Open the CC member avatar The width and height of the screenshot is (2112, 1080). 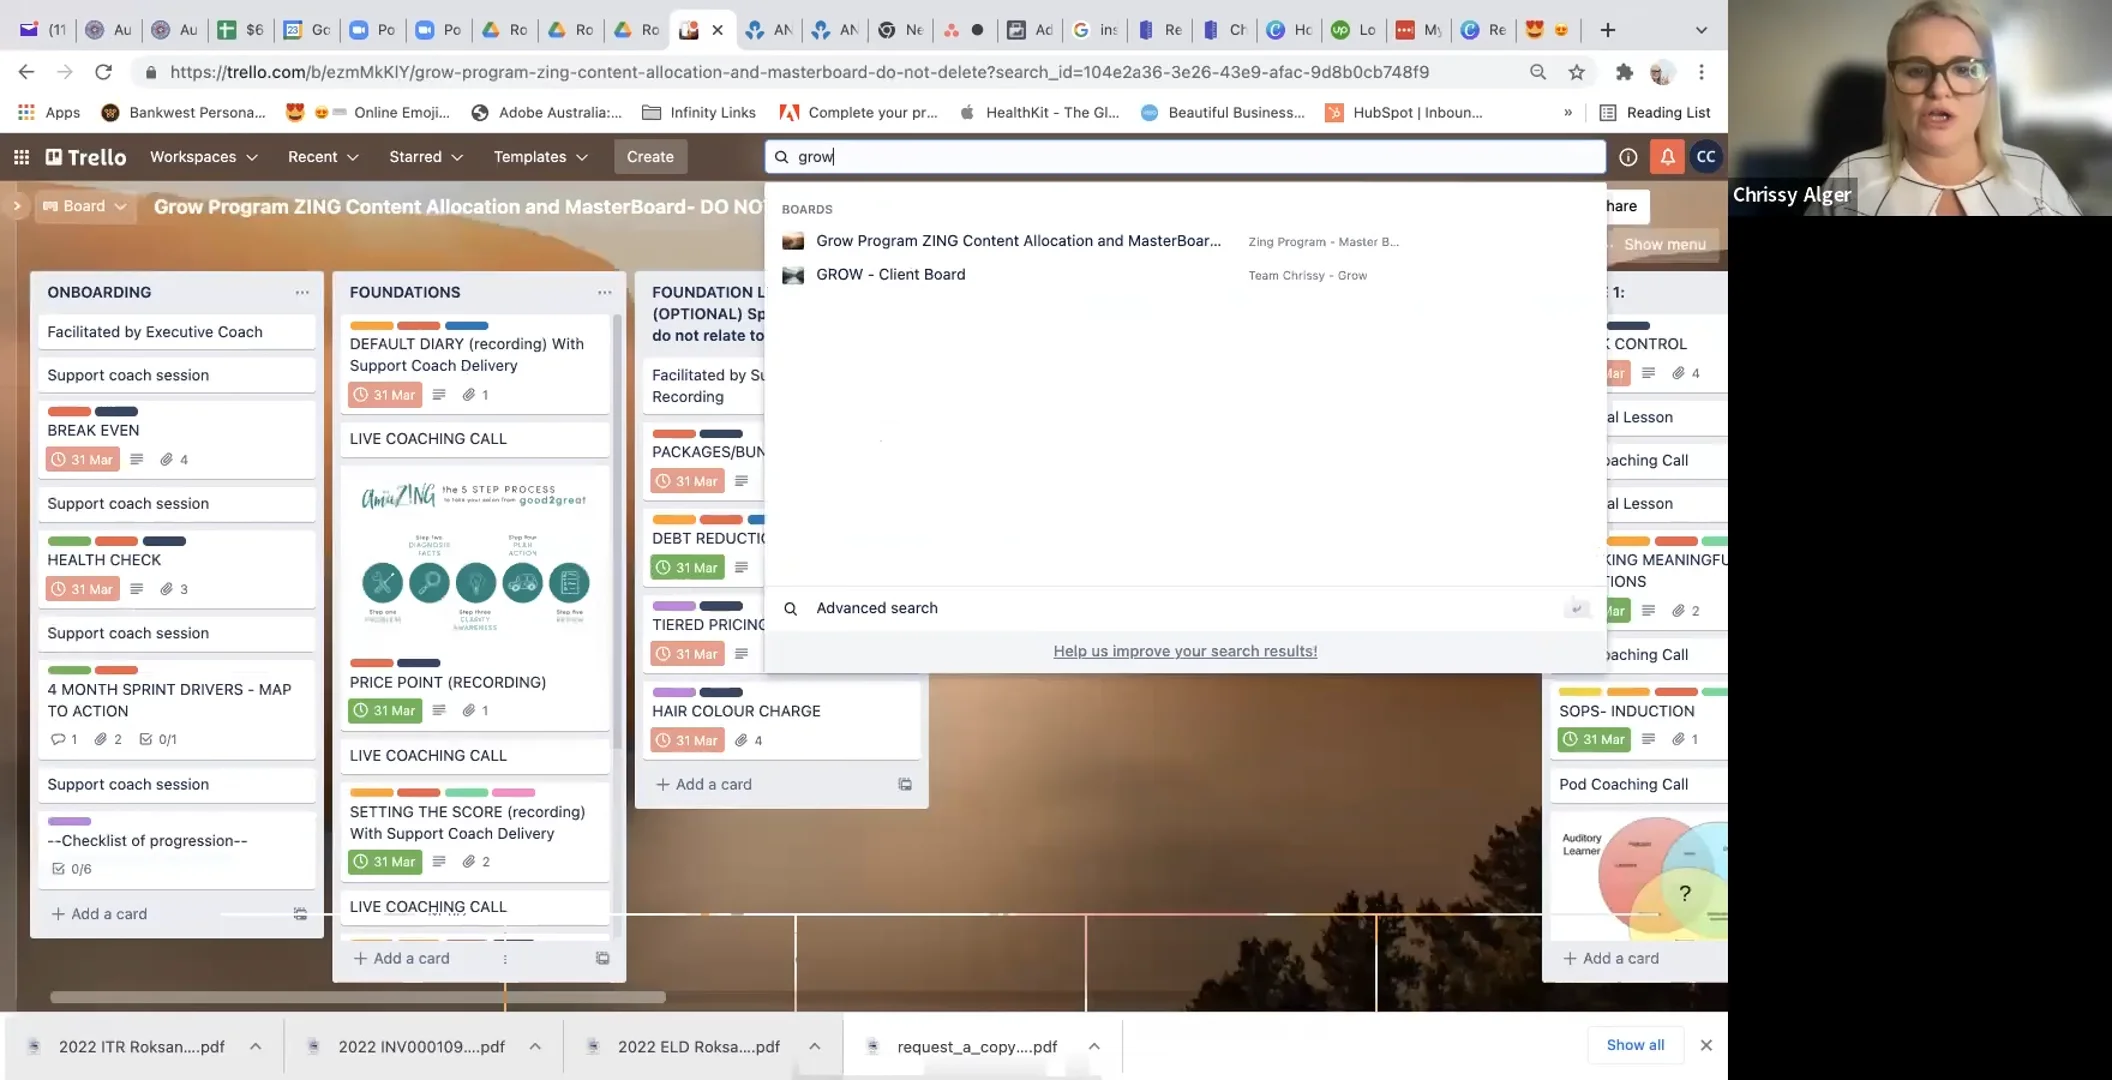pos(1706,156)
